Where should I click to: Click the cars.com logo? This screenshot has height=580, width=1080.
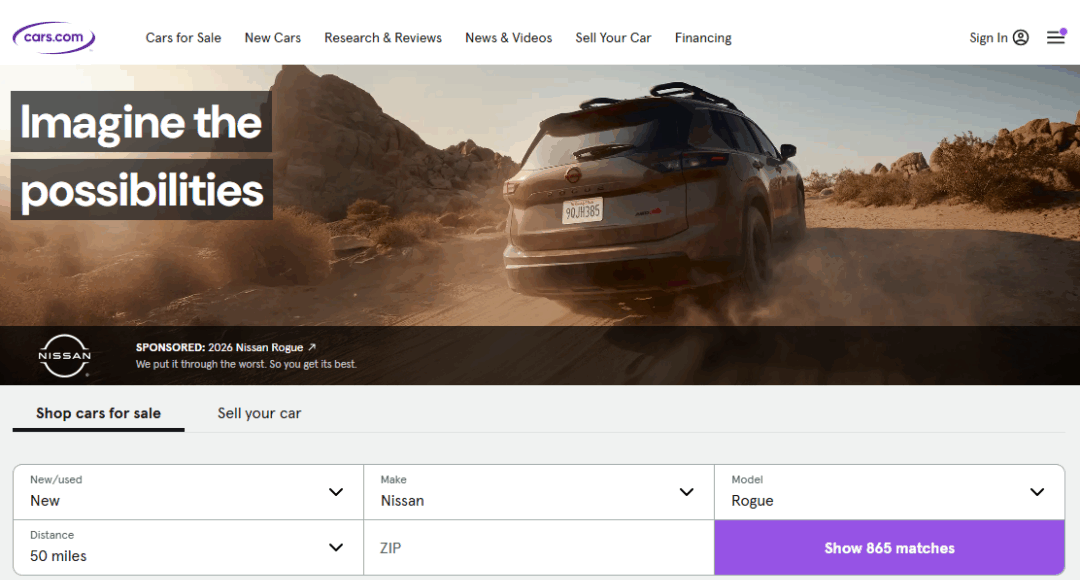point(54,38)
